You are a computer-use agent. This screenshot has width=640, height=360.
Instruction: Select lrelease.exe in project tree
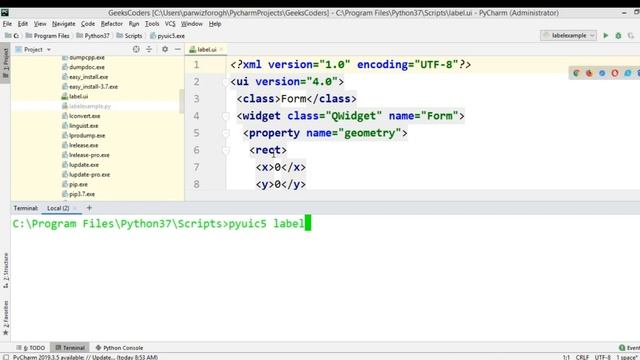pyautogui.click(x=80, y=145)
